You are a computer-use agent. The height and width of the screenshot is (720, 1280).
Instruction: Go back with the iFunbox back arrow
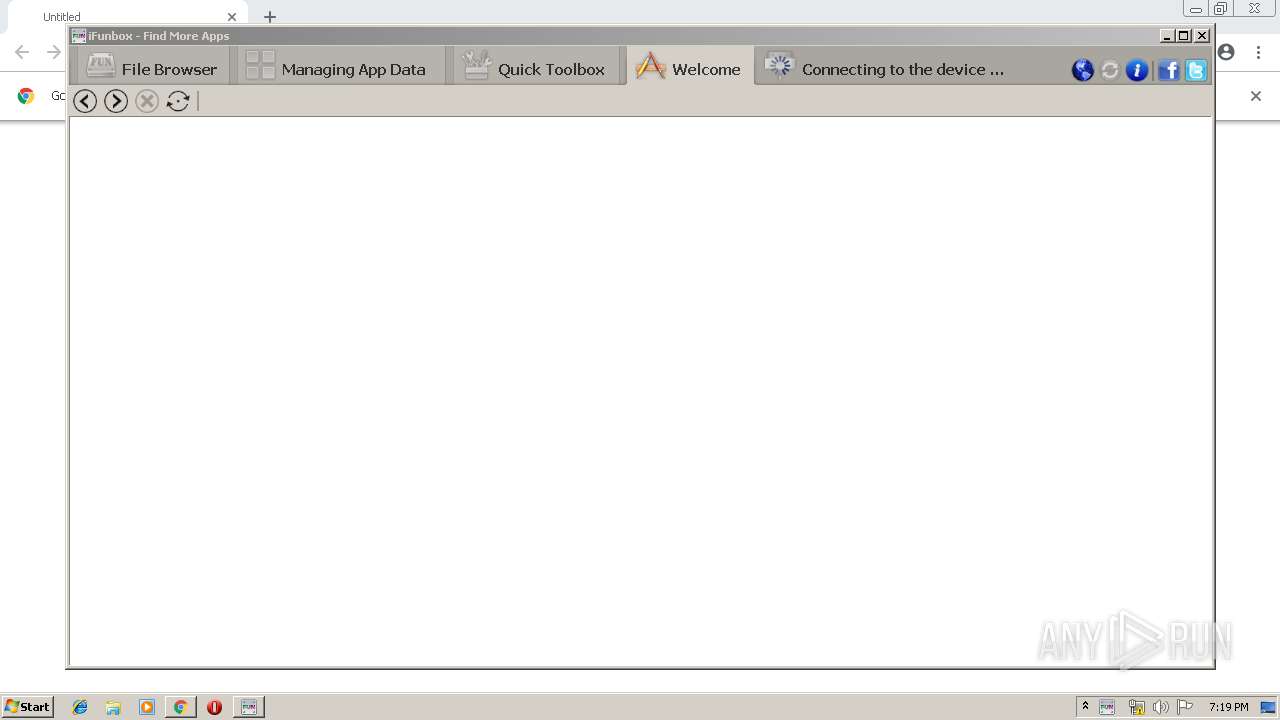click(85, 101)
